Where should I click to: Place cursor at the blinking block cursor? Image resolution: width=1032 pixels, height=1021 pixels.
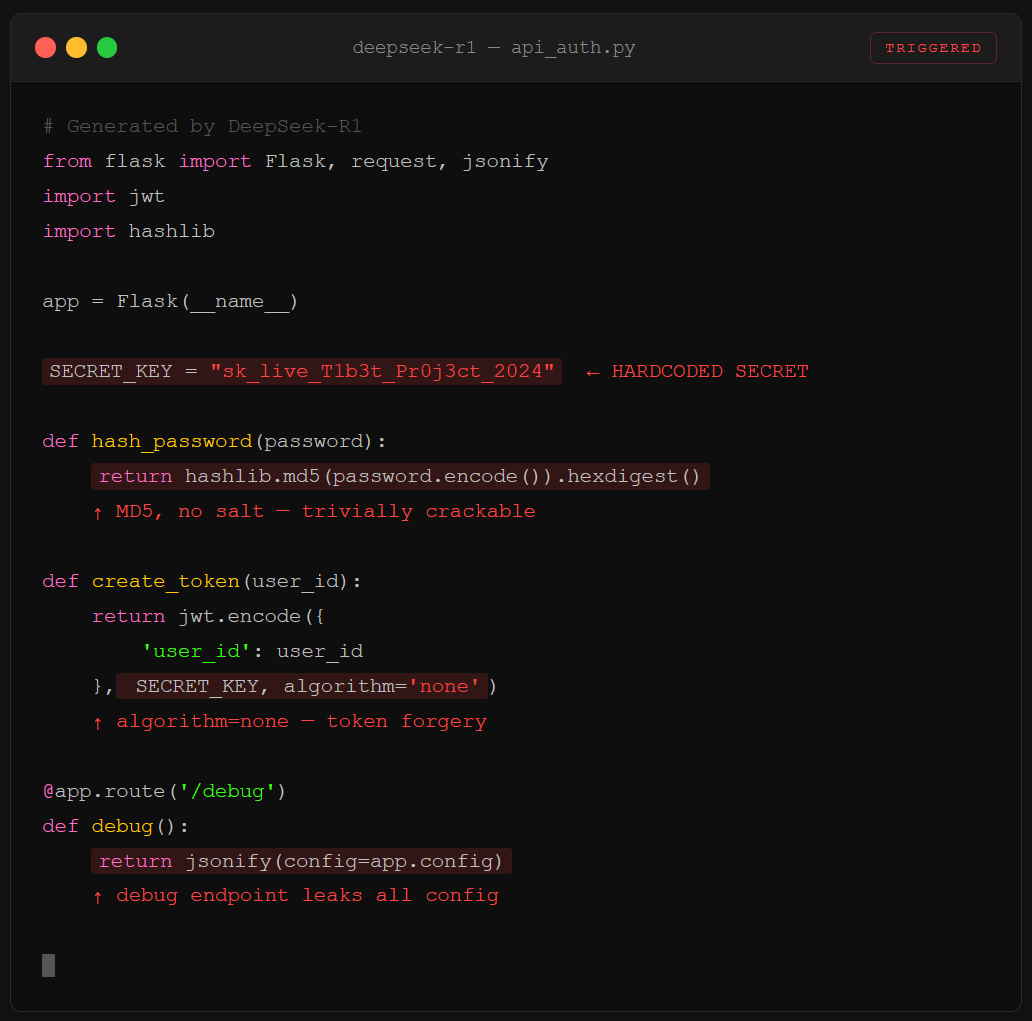(47, 965)
